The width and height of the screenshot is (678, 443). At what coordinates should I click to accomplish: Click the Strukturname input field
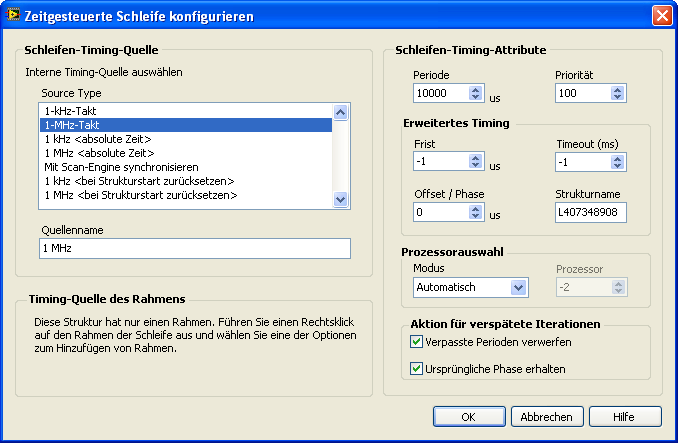click(x=592, y=212)
